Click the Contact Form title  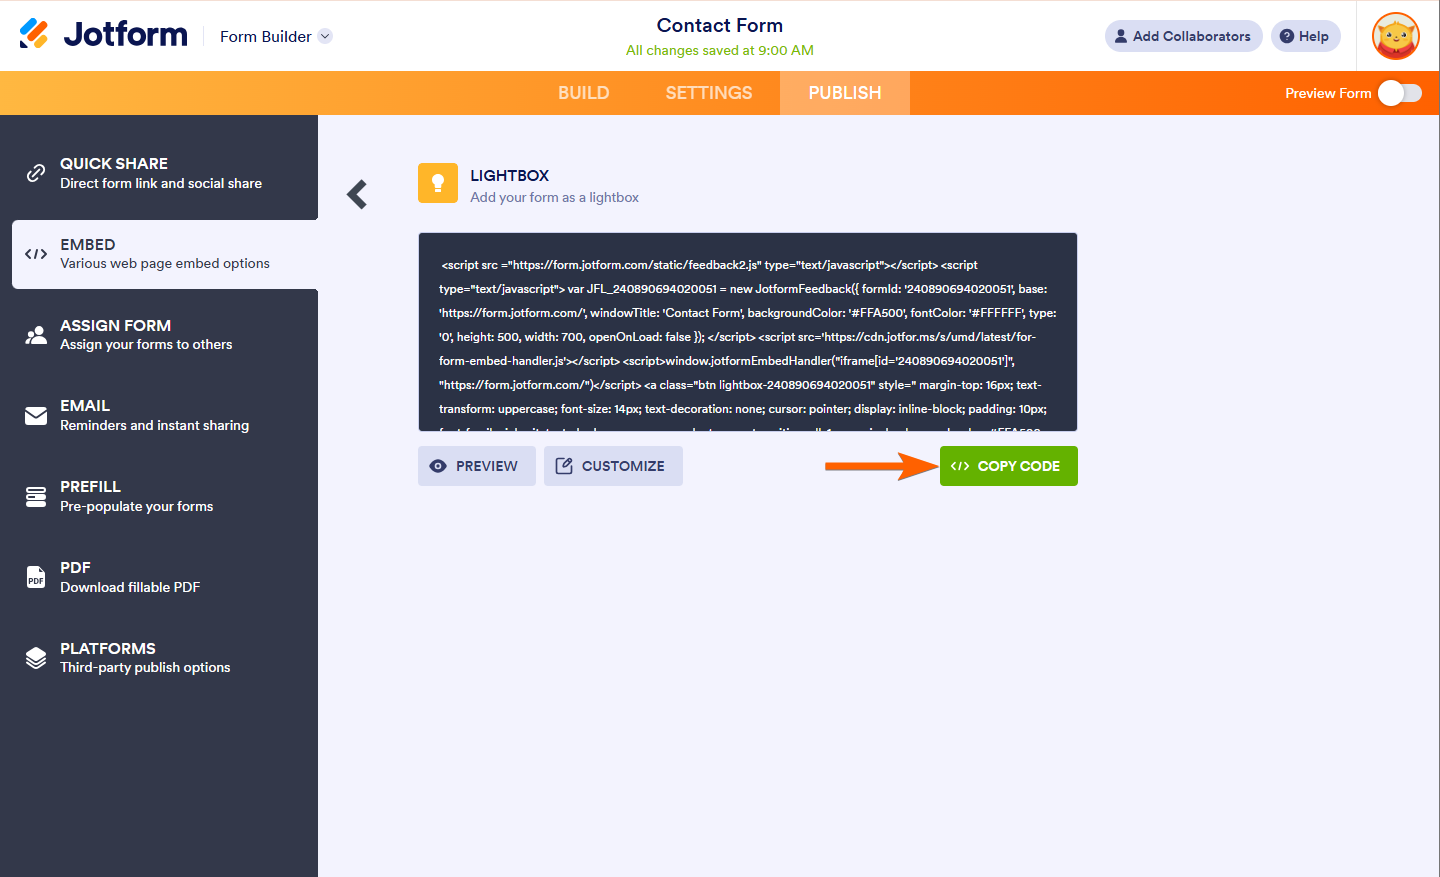point(720,25)
